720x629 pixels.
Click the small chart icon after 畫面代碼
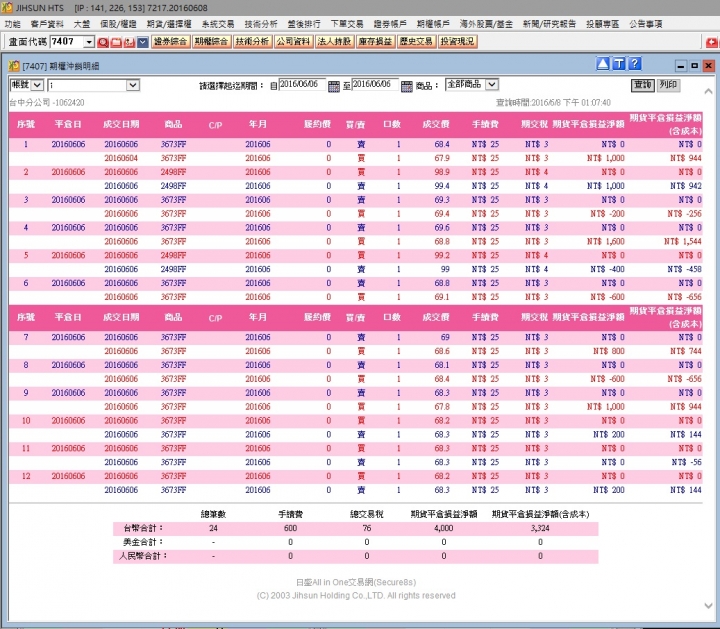pos(129,42)
